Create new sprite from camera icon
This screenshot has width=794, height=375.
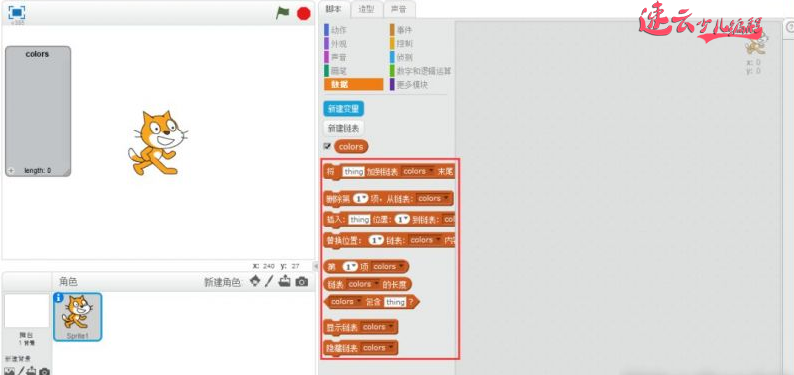[x=302, y=282]
